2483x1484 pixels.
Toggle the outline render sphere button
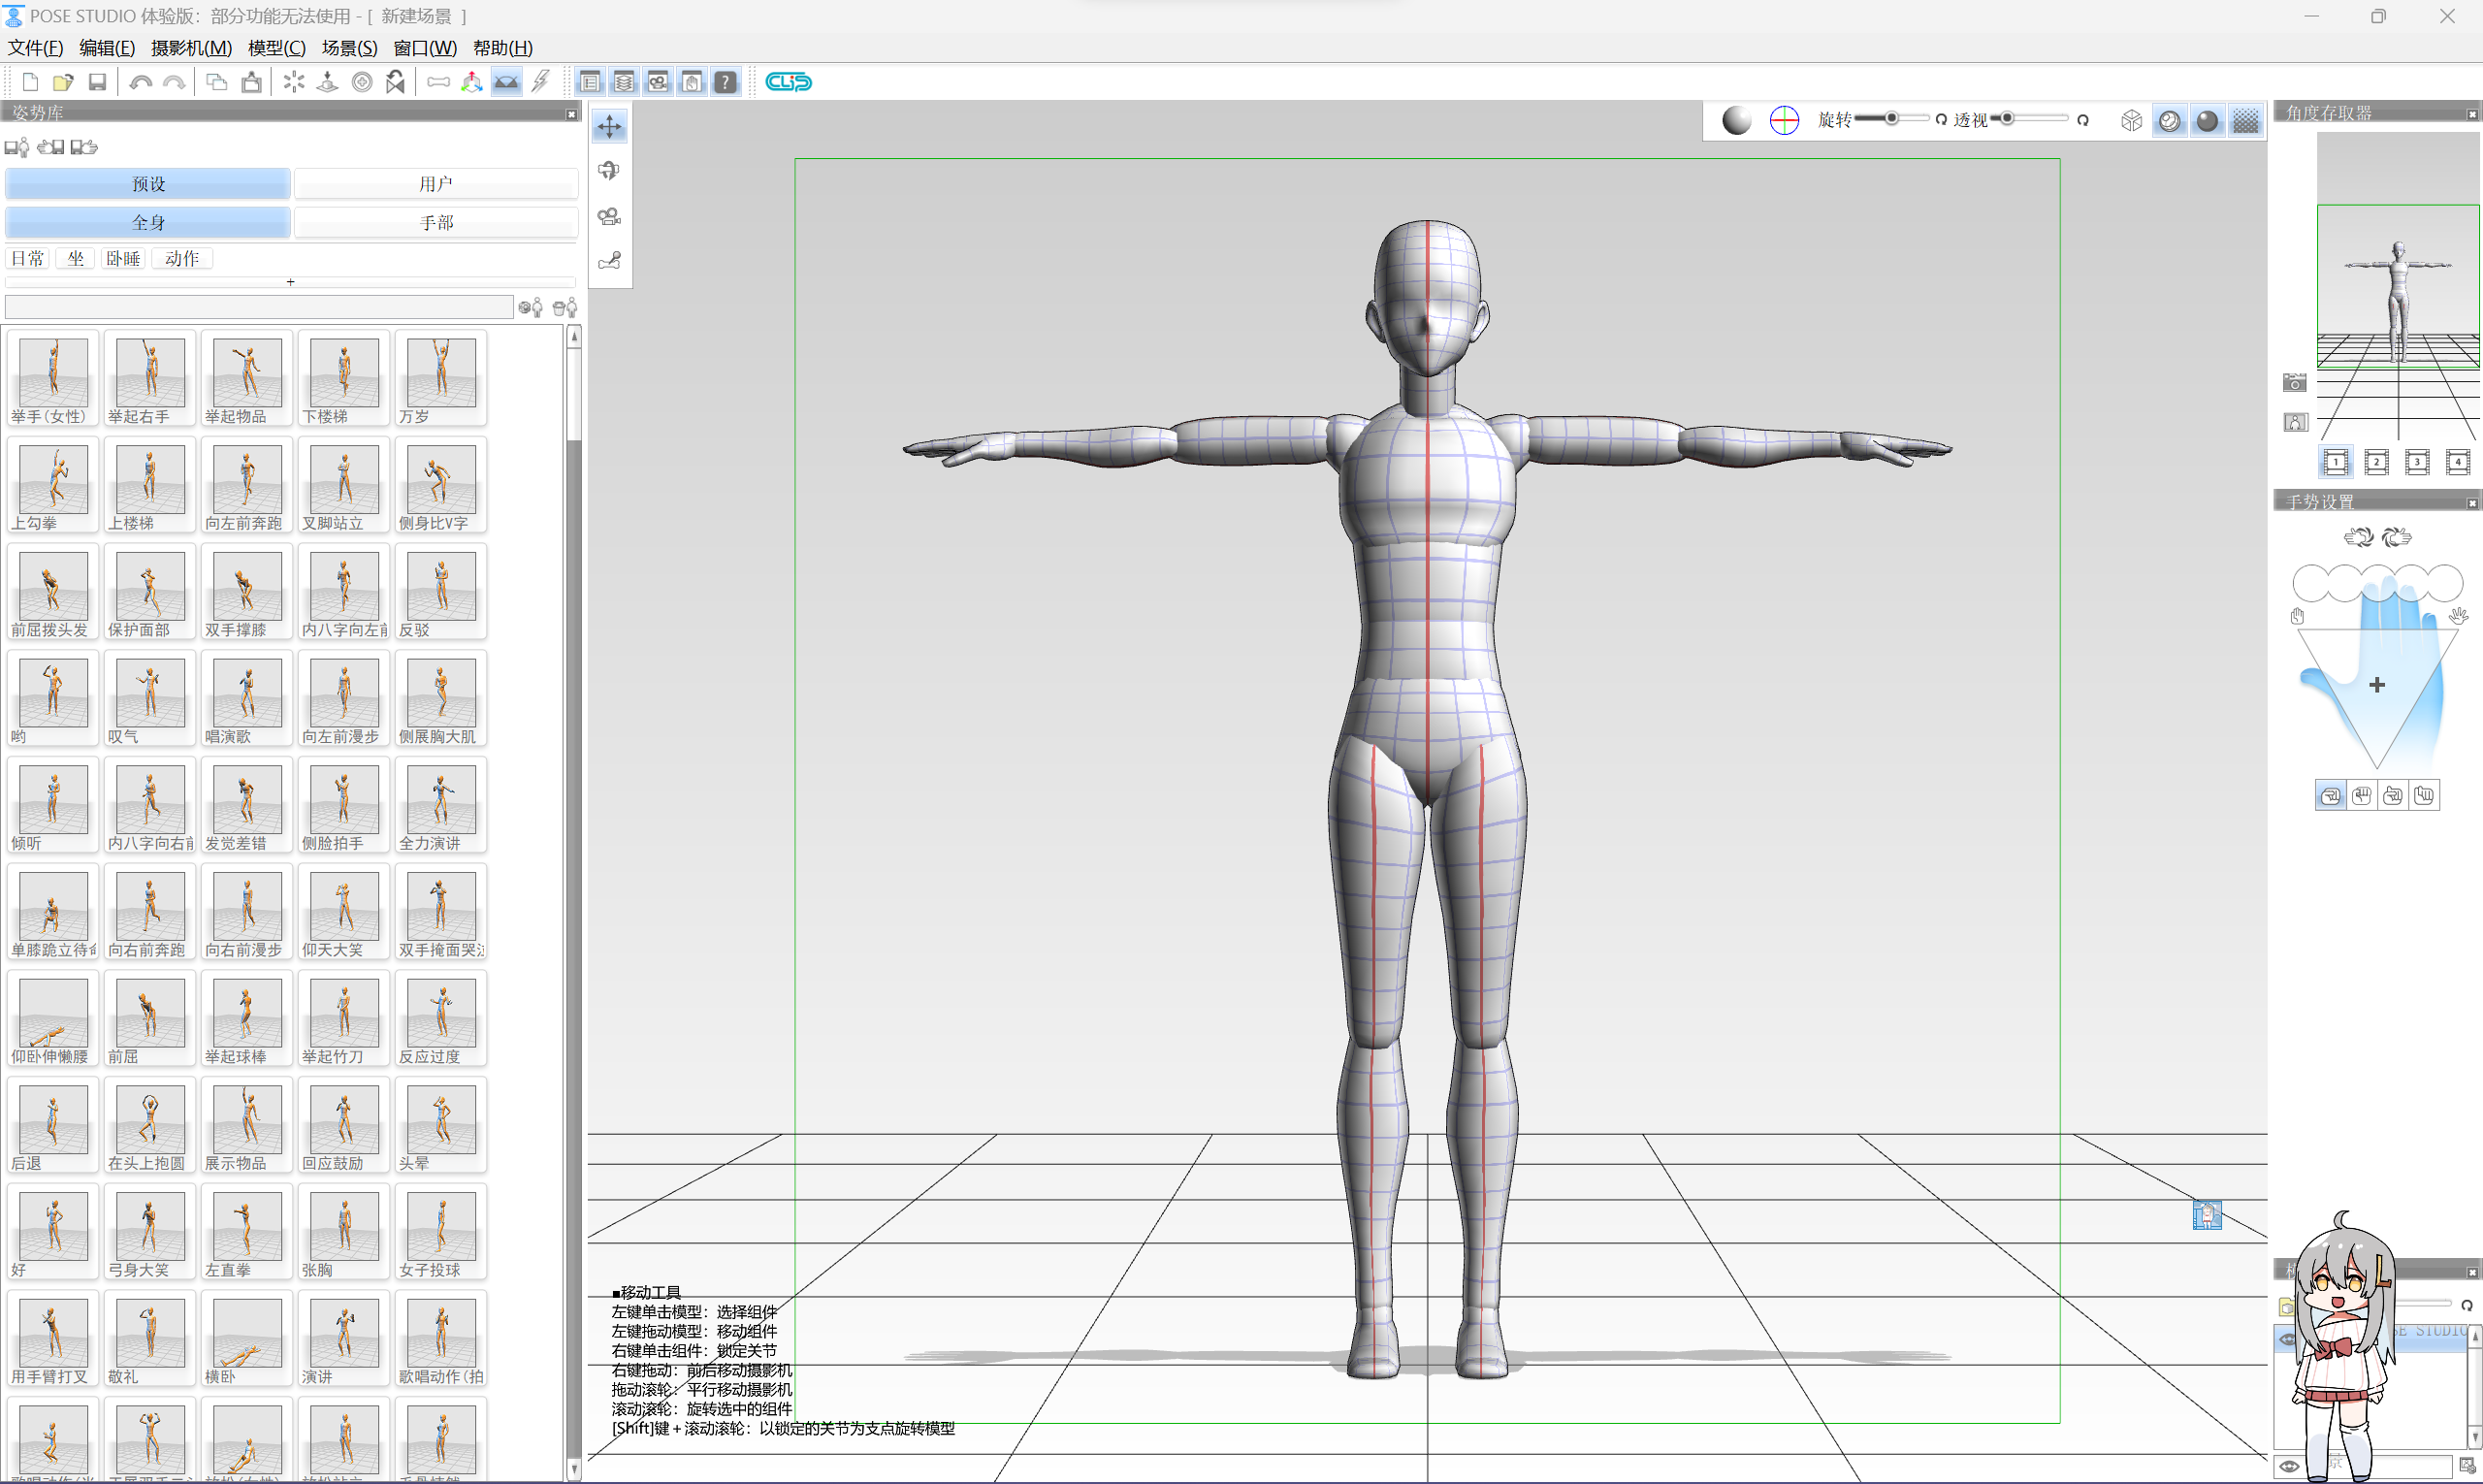point(2169,121)
